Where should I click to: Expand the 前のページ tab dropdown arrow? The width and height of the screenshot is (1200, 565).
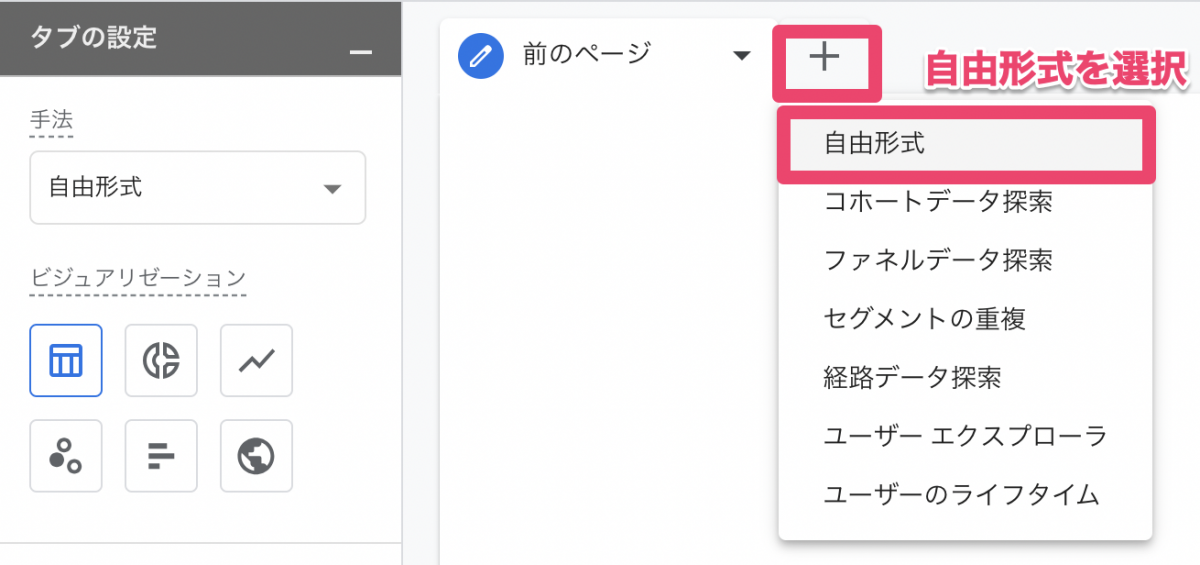click(x=741, y=56)
